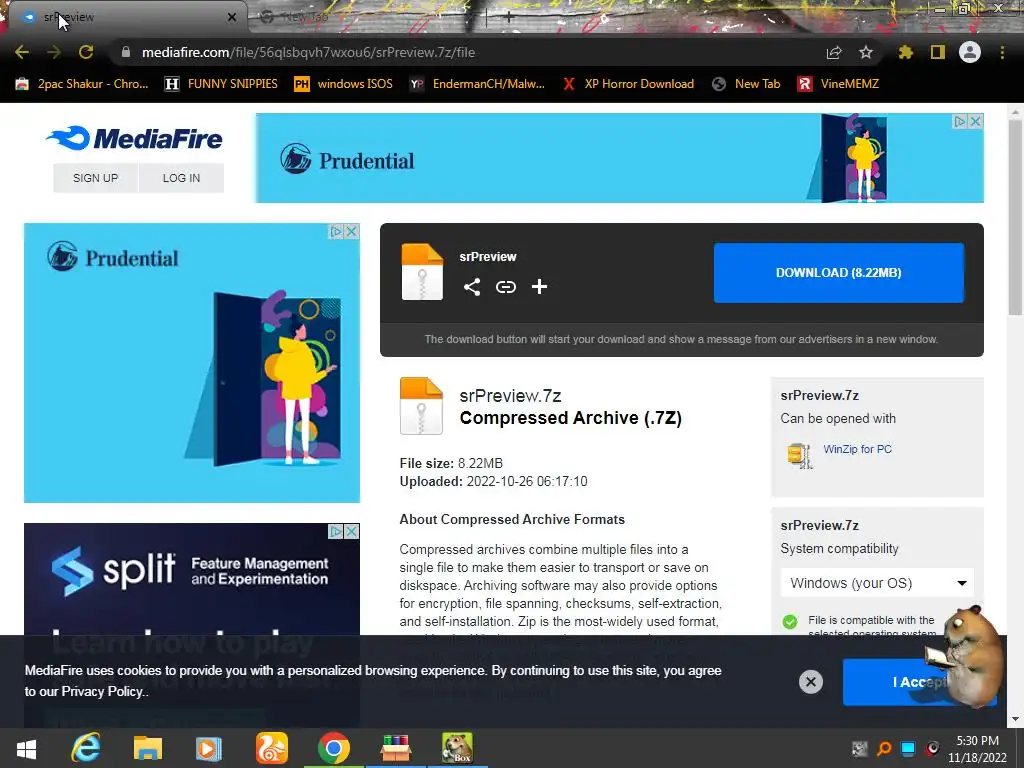Reload the MediaFire page
Image resolution: width=1024 pixels, height=768 pixels.
(86, 52)
